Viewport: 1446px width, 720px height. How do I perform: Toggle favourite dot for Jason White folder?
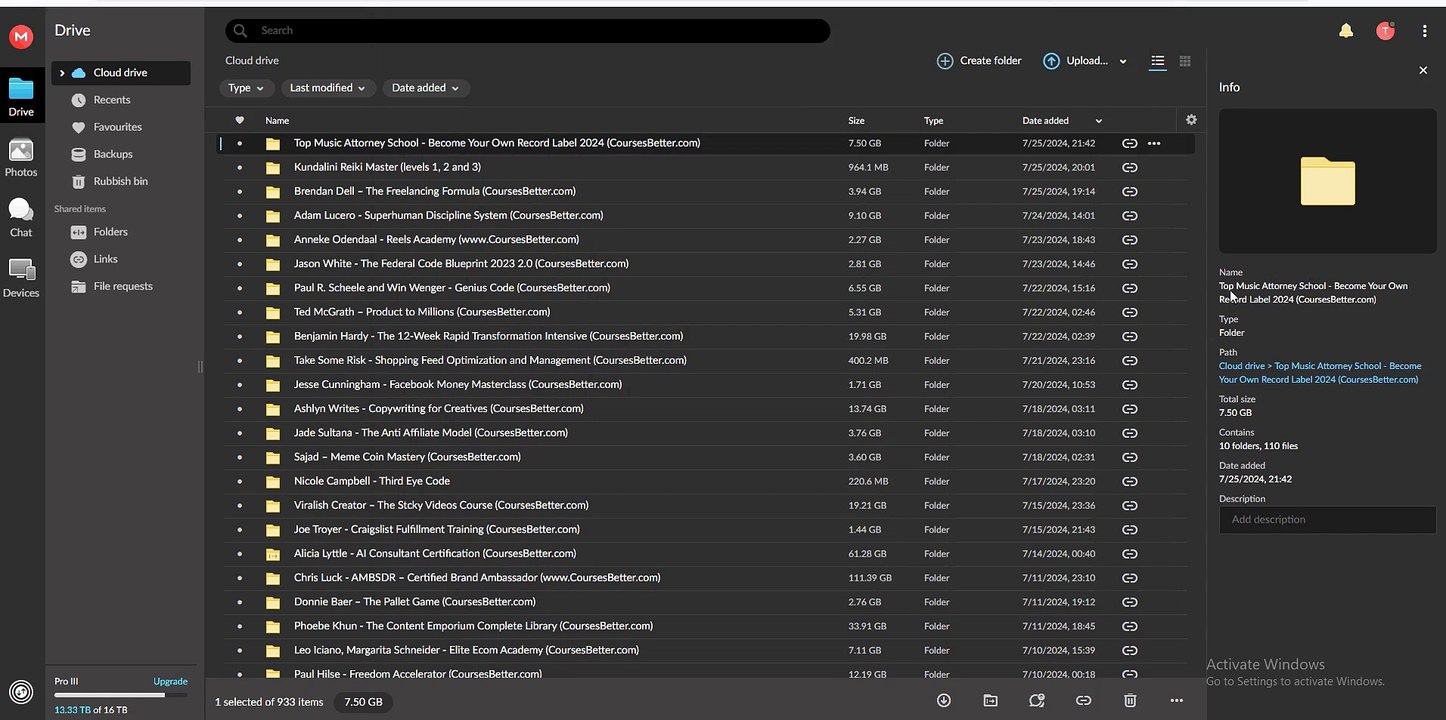(x=239, y=264)
